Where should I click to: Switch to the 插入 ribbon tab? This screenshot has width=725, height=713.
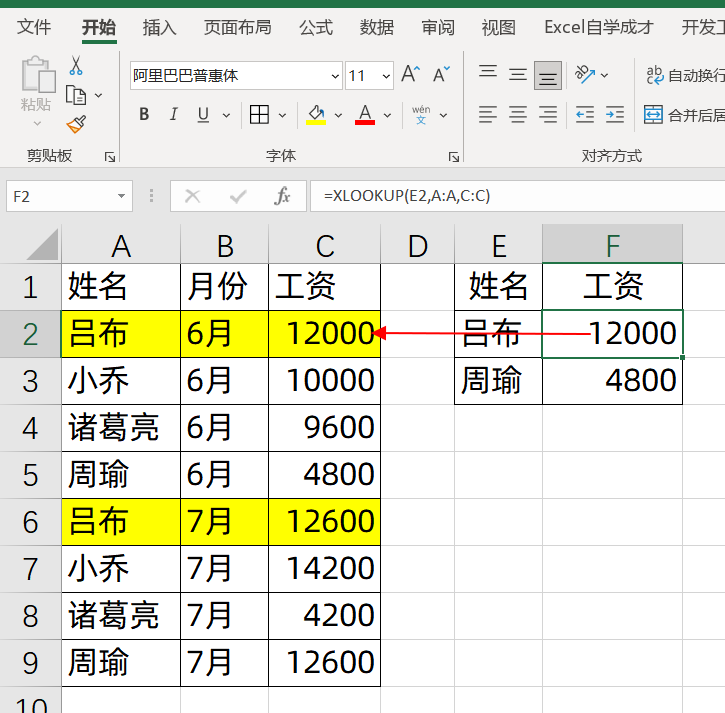(159, 28)
